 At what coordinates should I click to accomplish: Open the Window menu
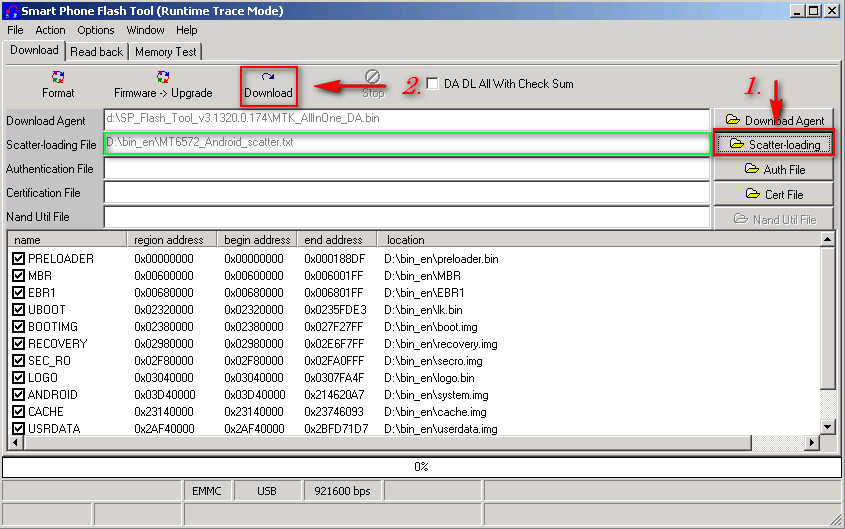point(145,30)
